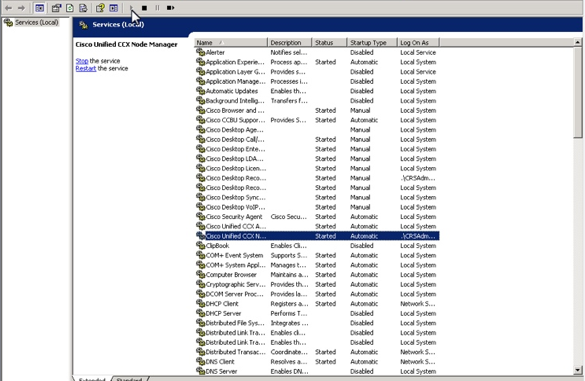
Task: Sort by the Status column header
Action: coord(329,43)
